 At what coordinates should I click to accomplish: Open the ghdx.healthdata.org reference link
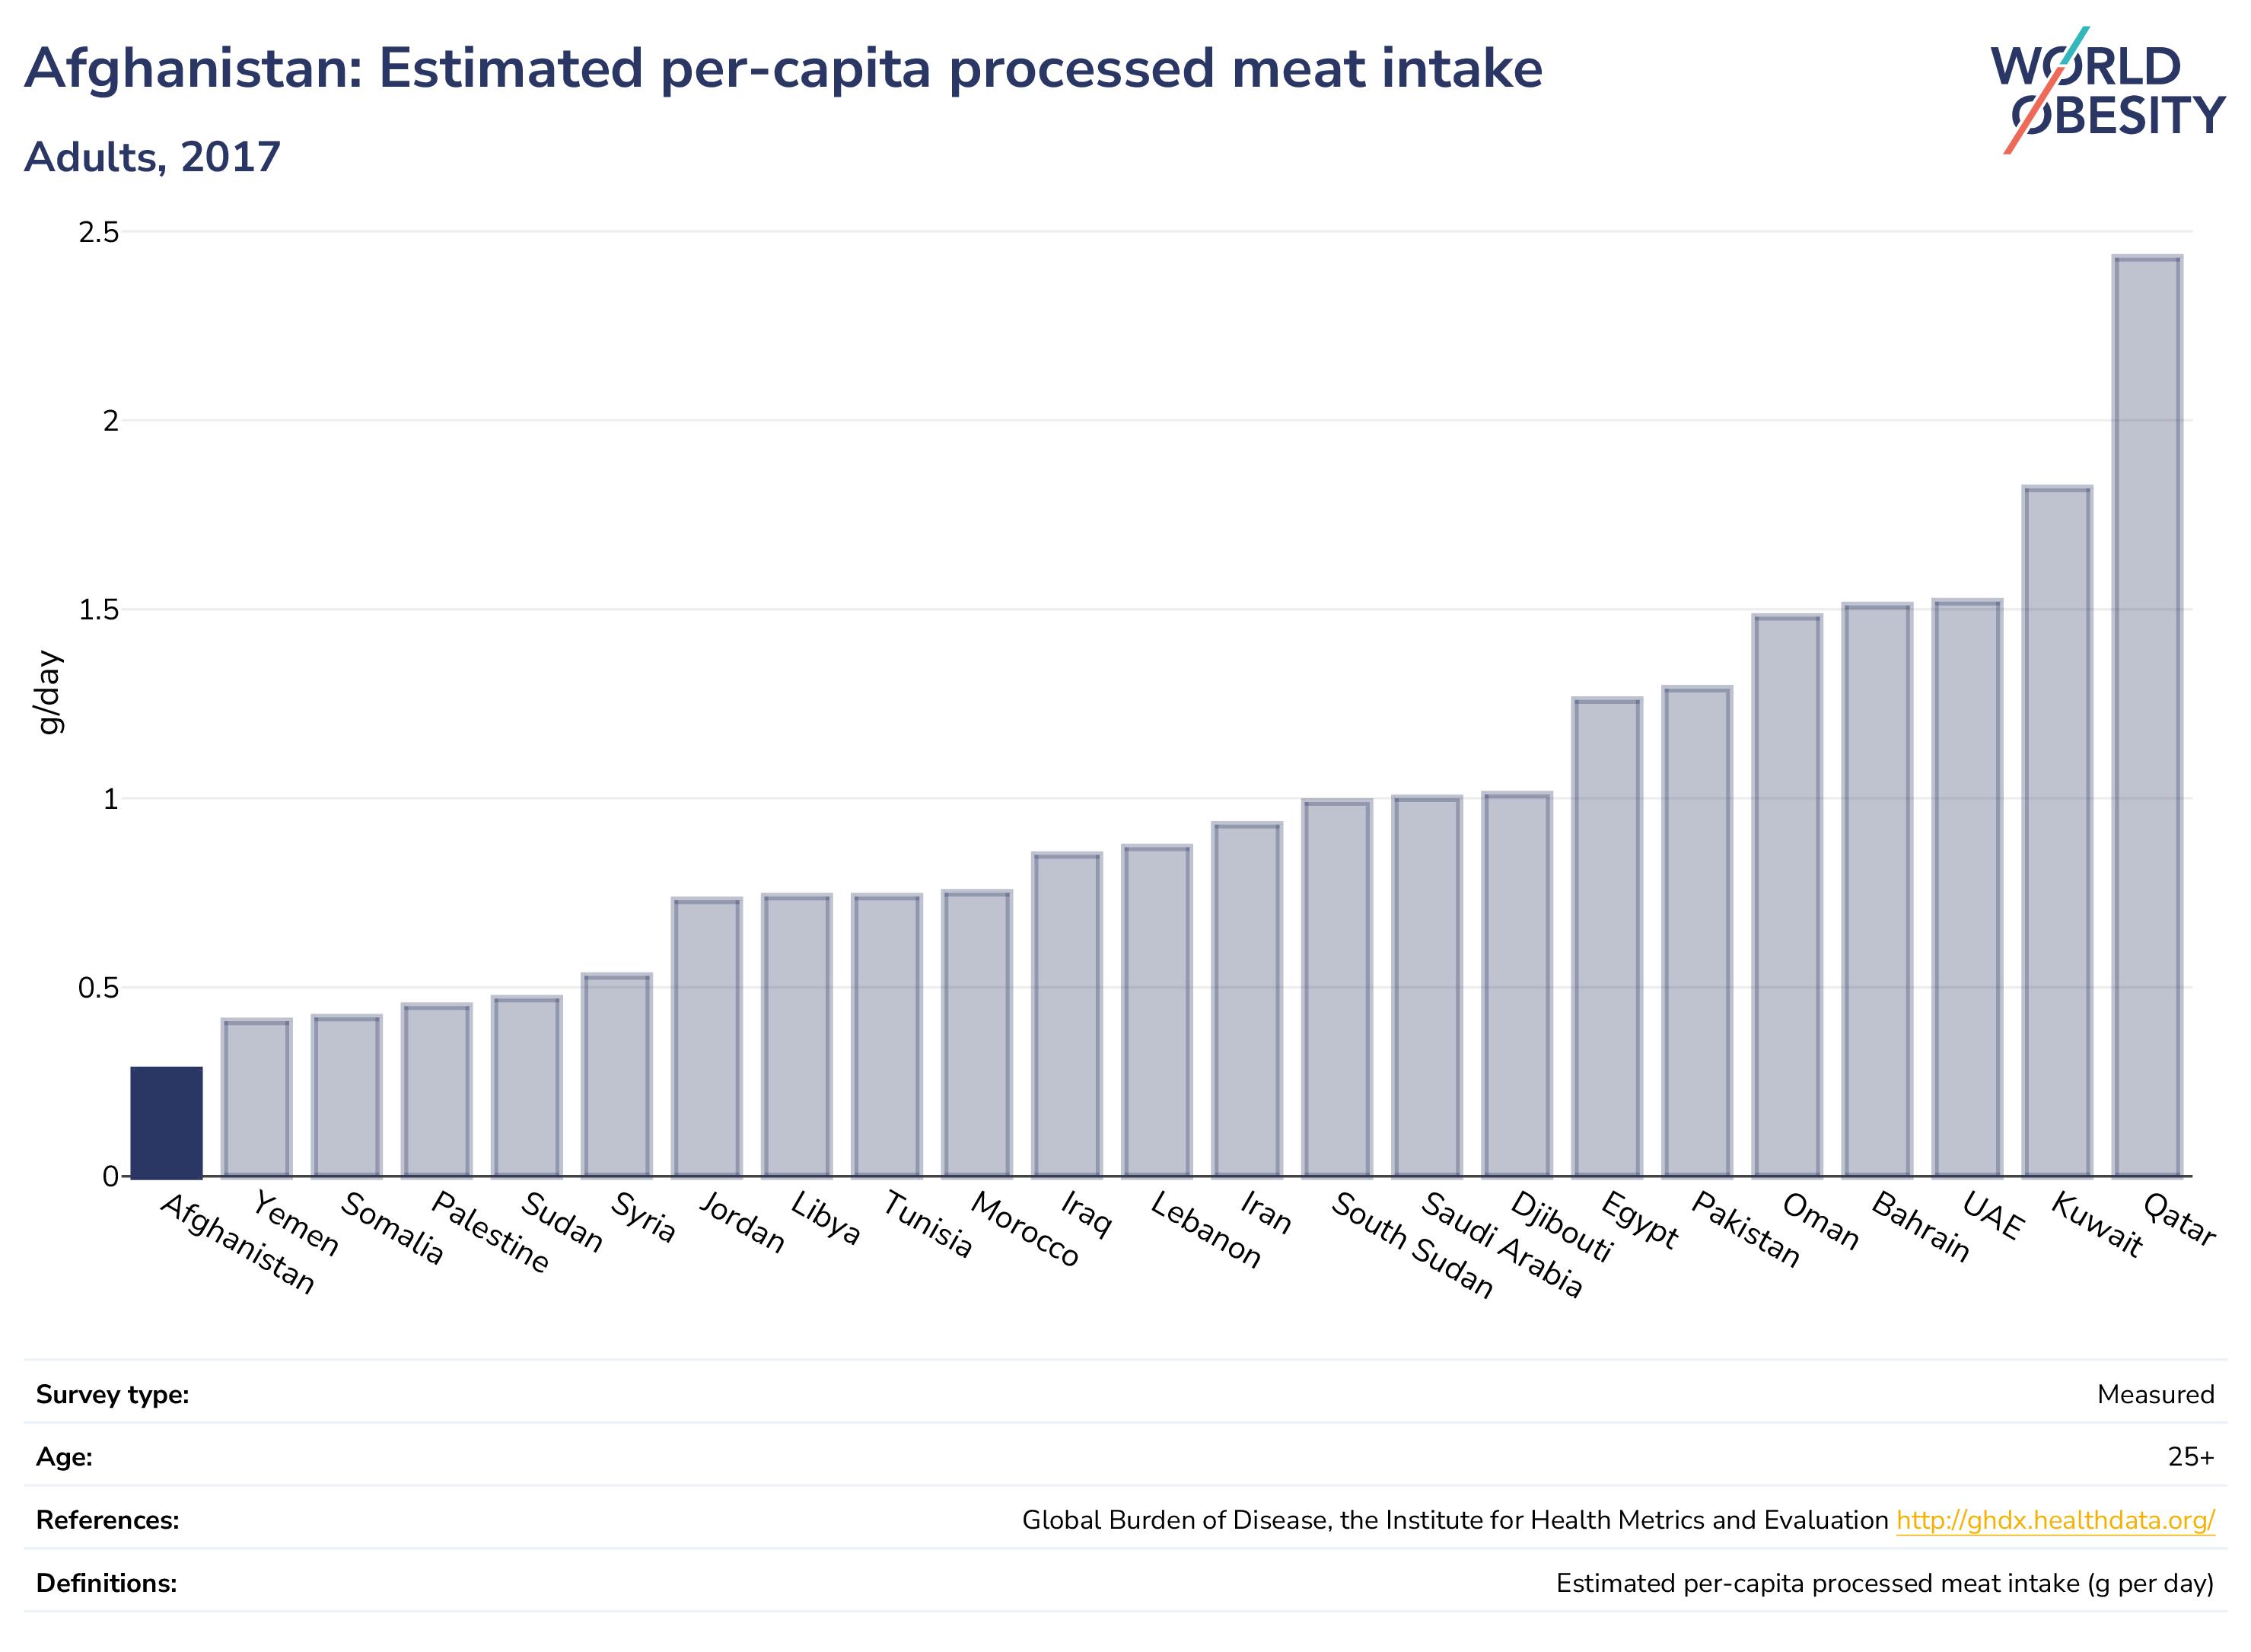[x=2055, y=1521]
